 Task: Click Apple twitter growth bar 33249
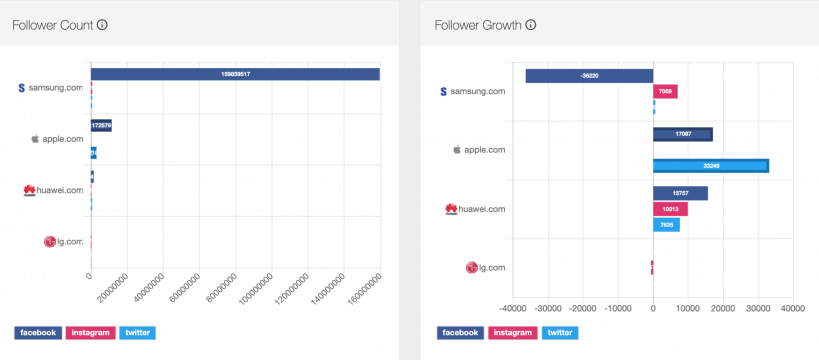coord(711,166)
